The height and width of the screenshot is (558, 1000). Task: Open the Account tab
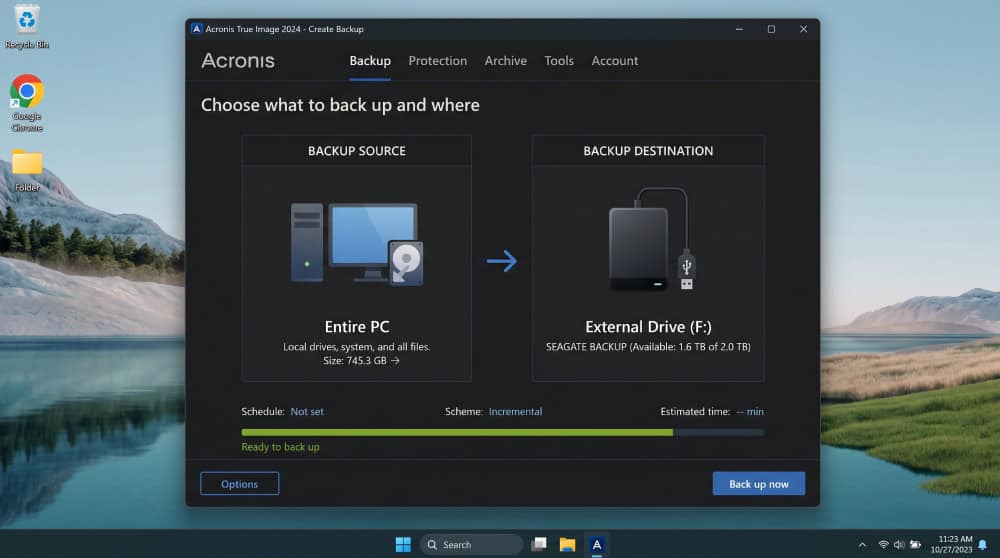tap(615, 61)
